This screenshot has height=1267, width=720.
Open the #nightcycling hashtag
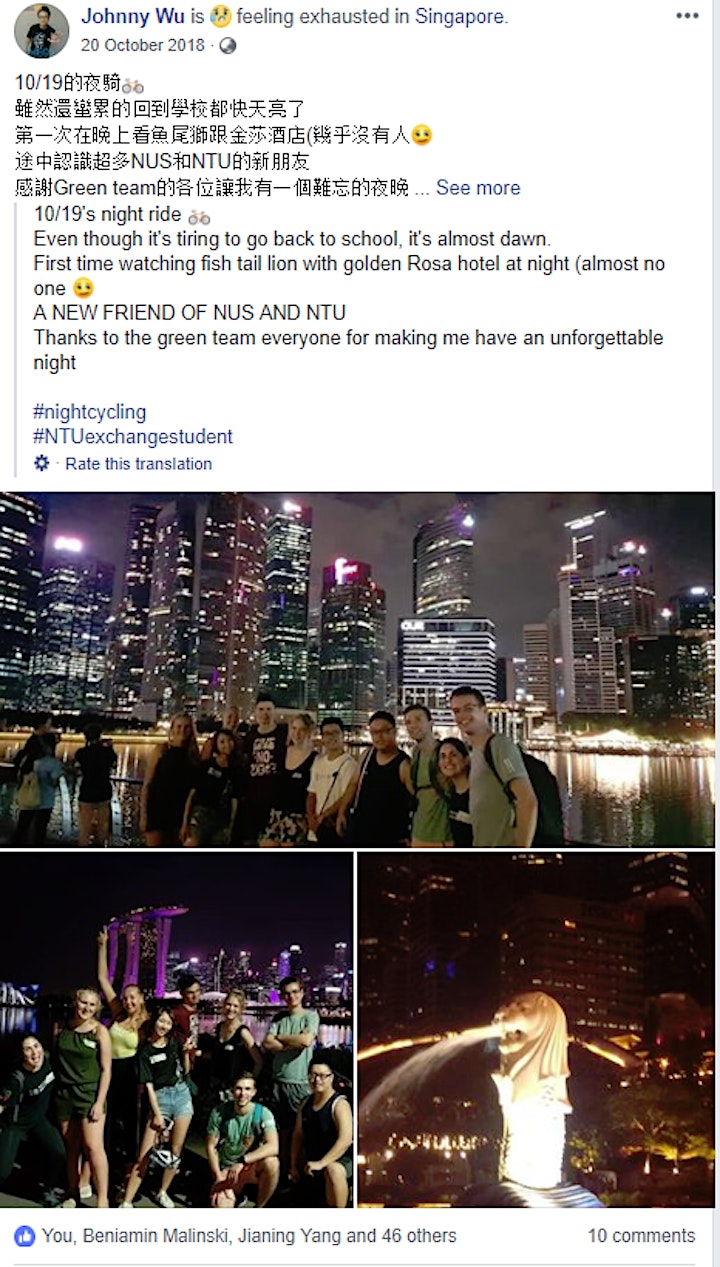click(90, 411)
